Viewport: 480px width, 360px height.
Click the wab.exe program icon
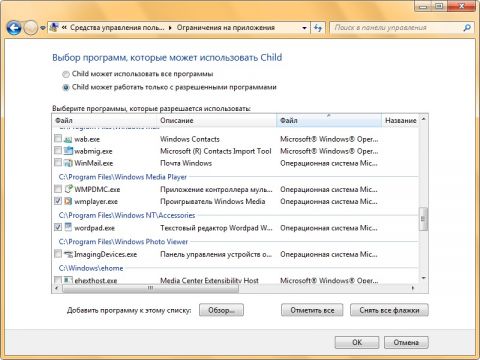pos(68,139)
